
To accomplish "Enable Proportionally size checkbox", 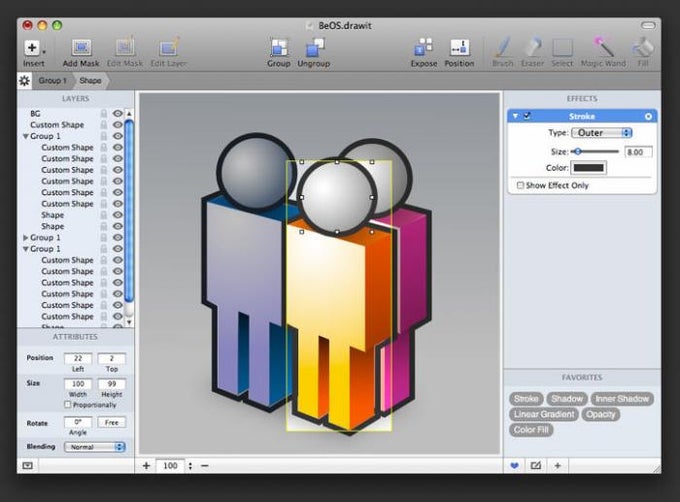I will pyautogui.click(x=67, y=405).
